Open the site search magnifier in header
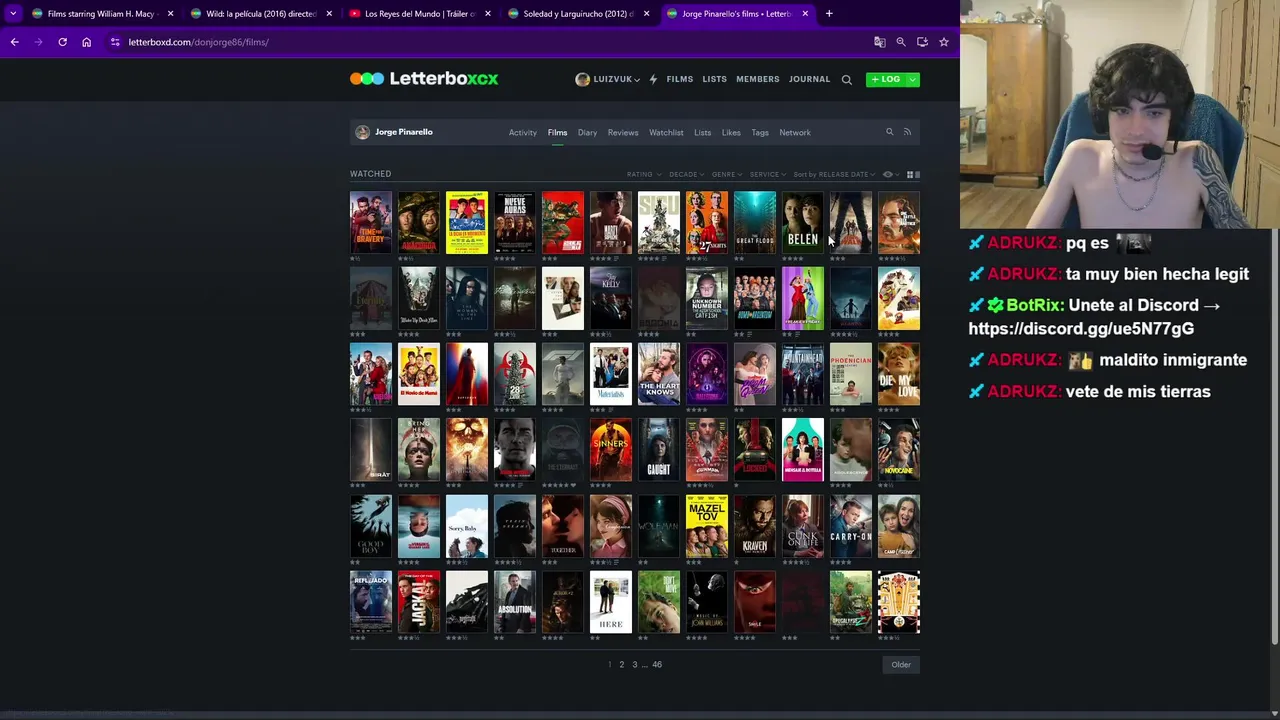 click(846, 79)
